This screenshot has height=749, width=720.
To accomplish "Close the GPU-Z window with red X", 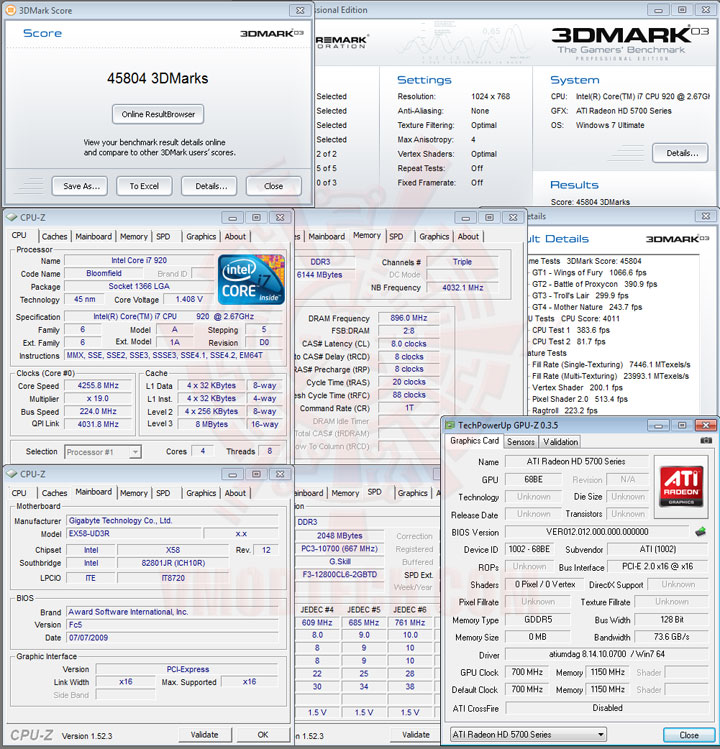I will tap(705, 425).
